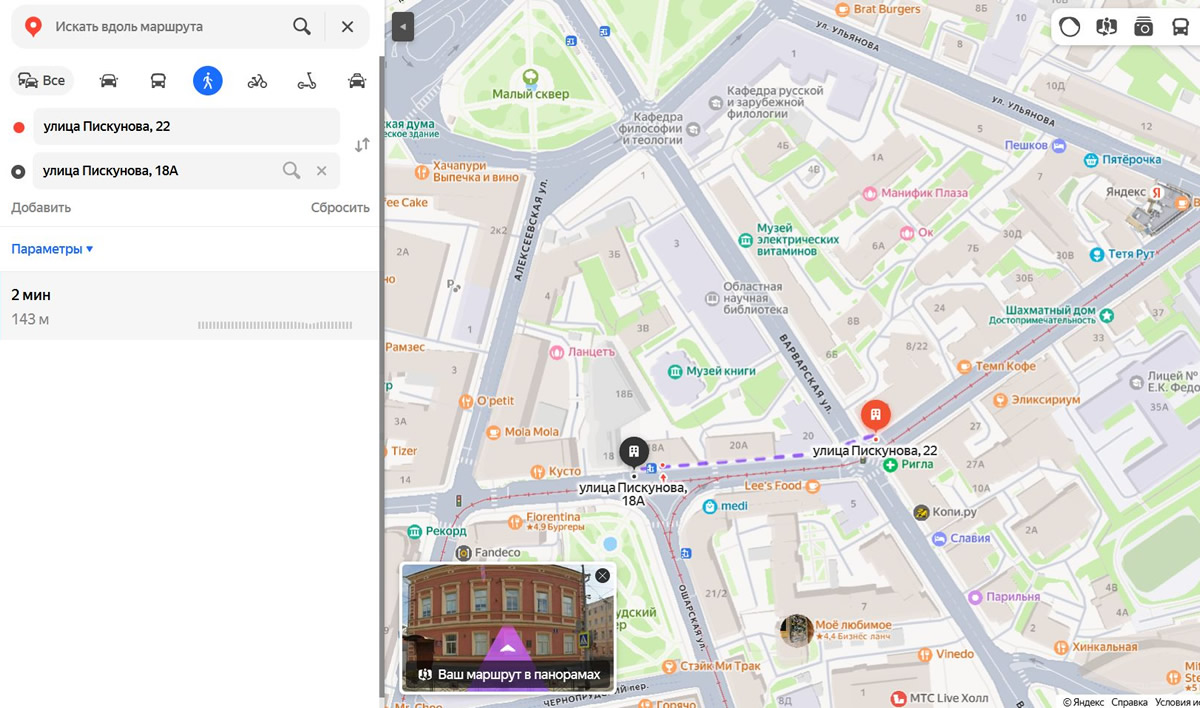1200x708 pixels.
Task: Show public transport on map
Action: (x=1180, y=27)
